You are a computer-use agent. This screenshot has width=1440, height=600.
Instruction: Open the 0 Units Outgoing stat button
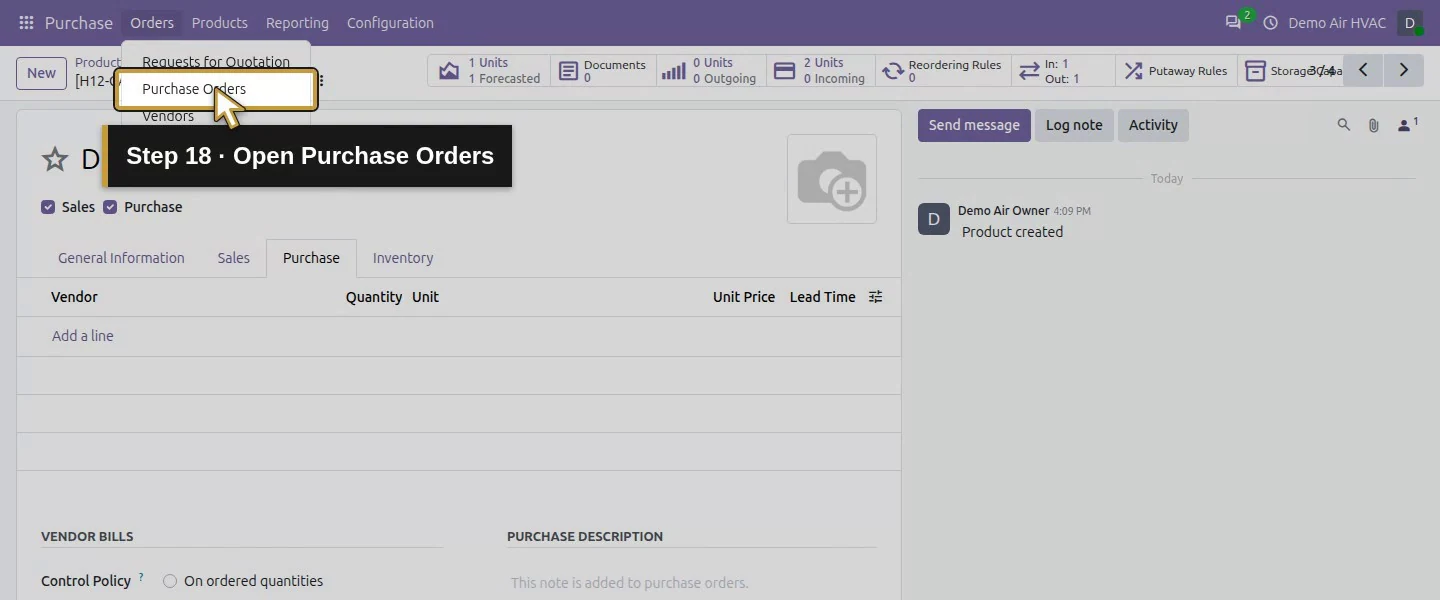(x=711, y=71)
